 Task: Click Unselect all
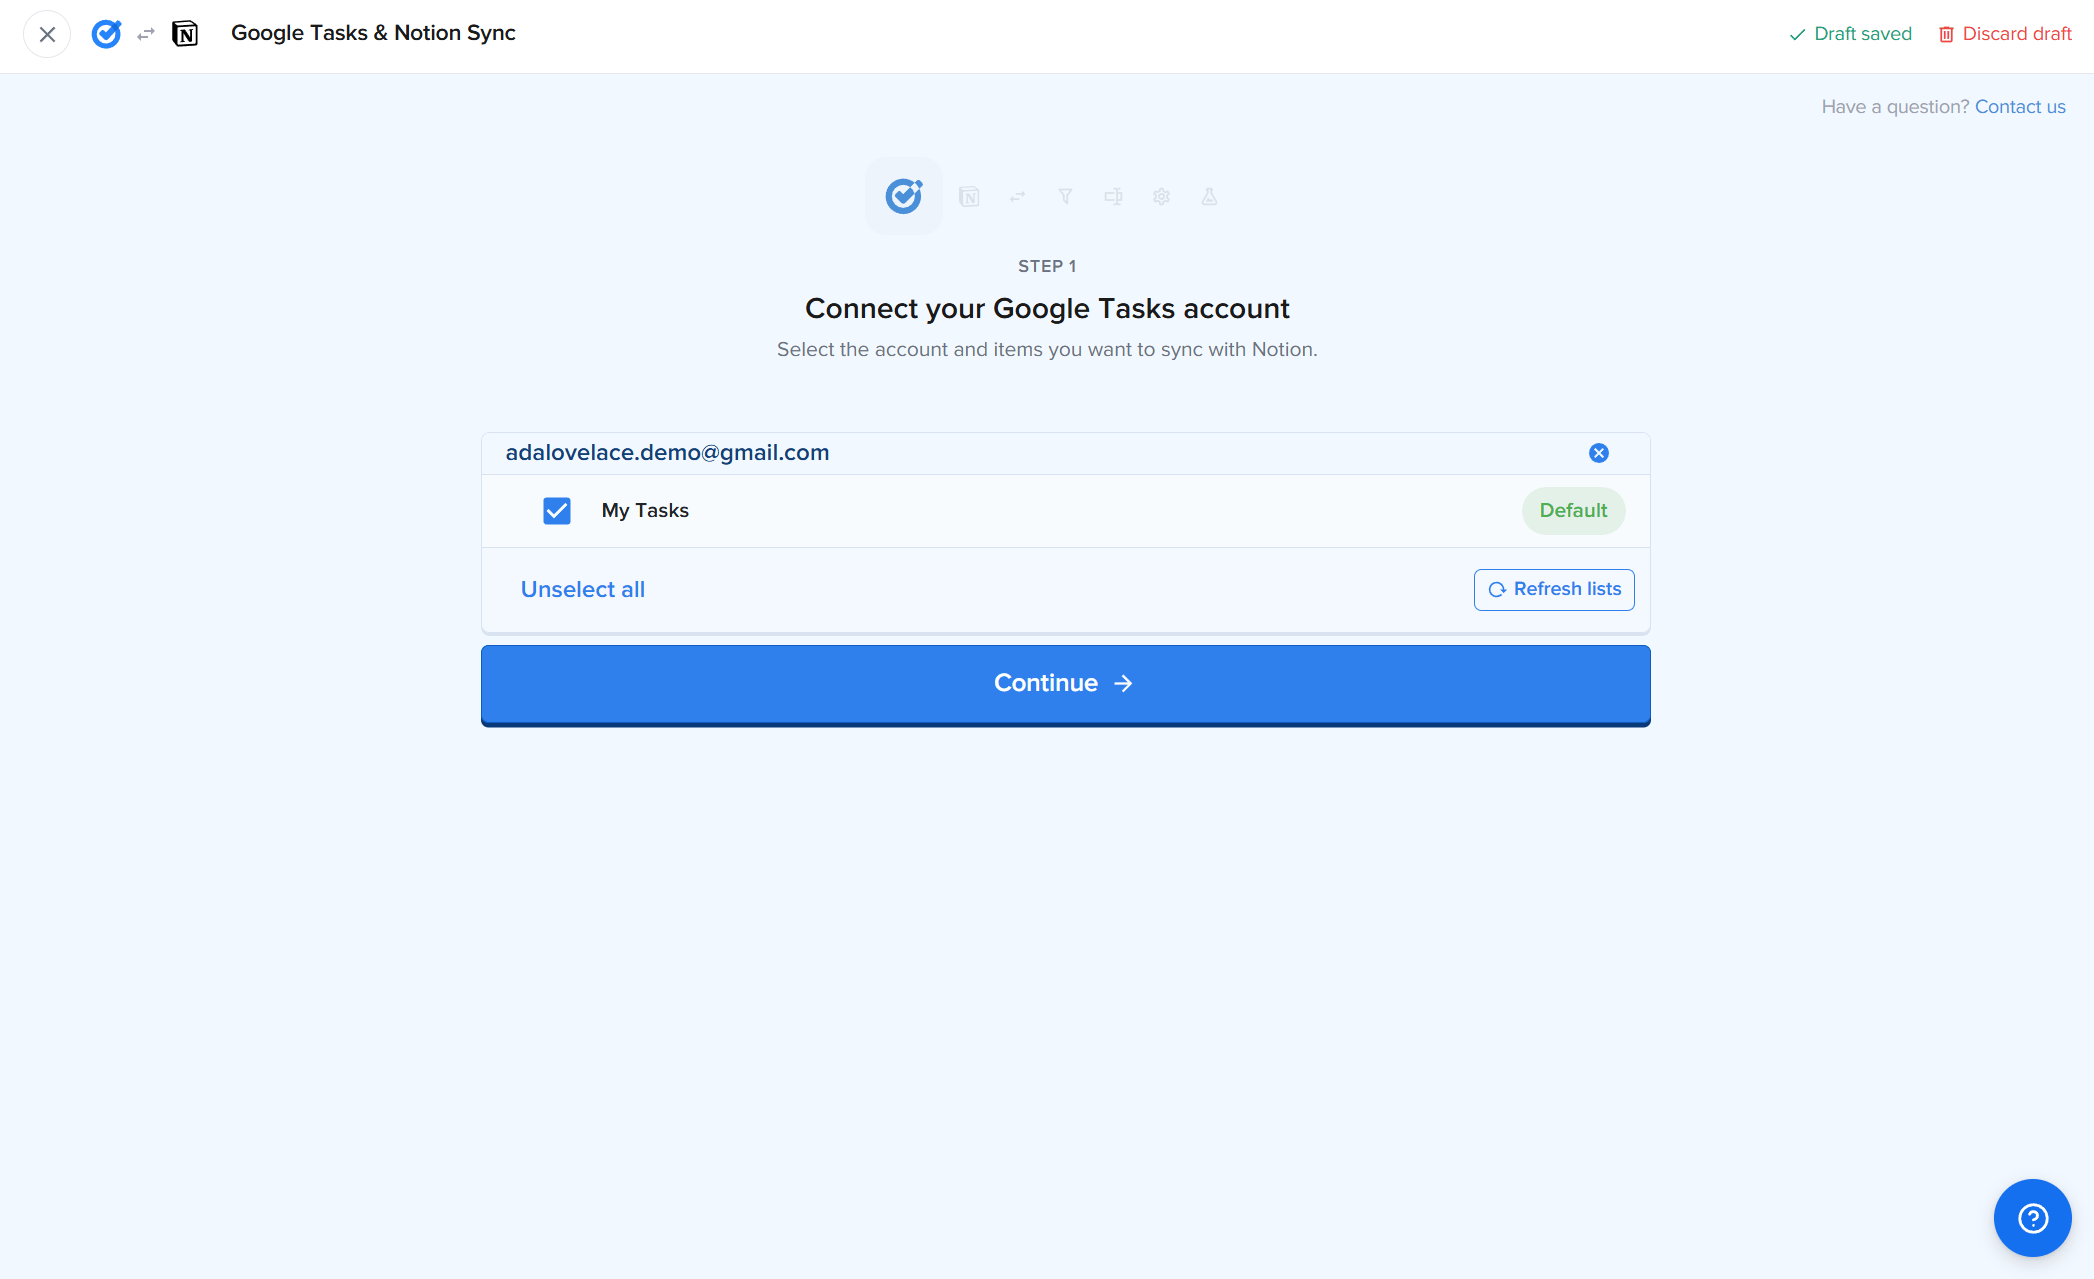pos(583,589)
